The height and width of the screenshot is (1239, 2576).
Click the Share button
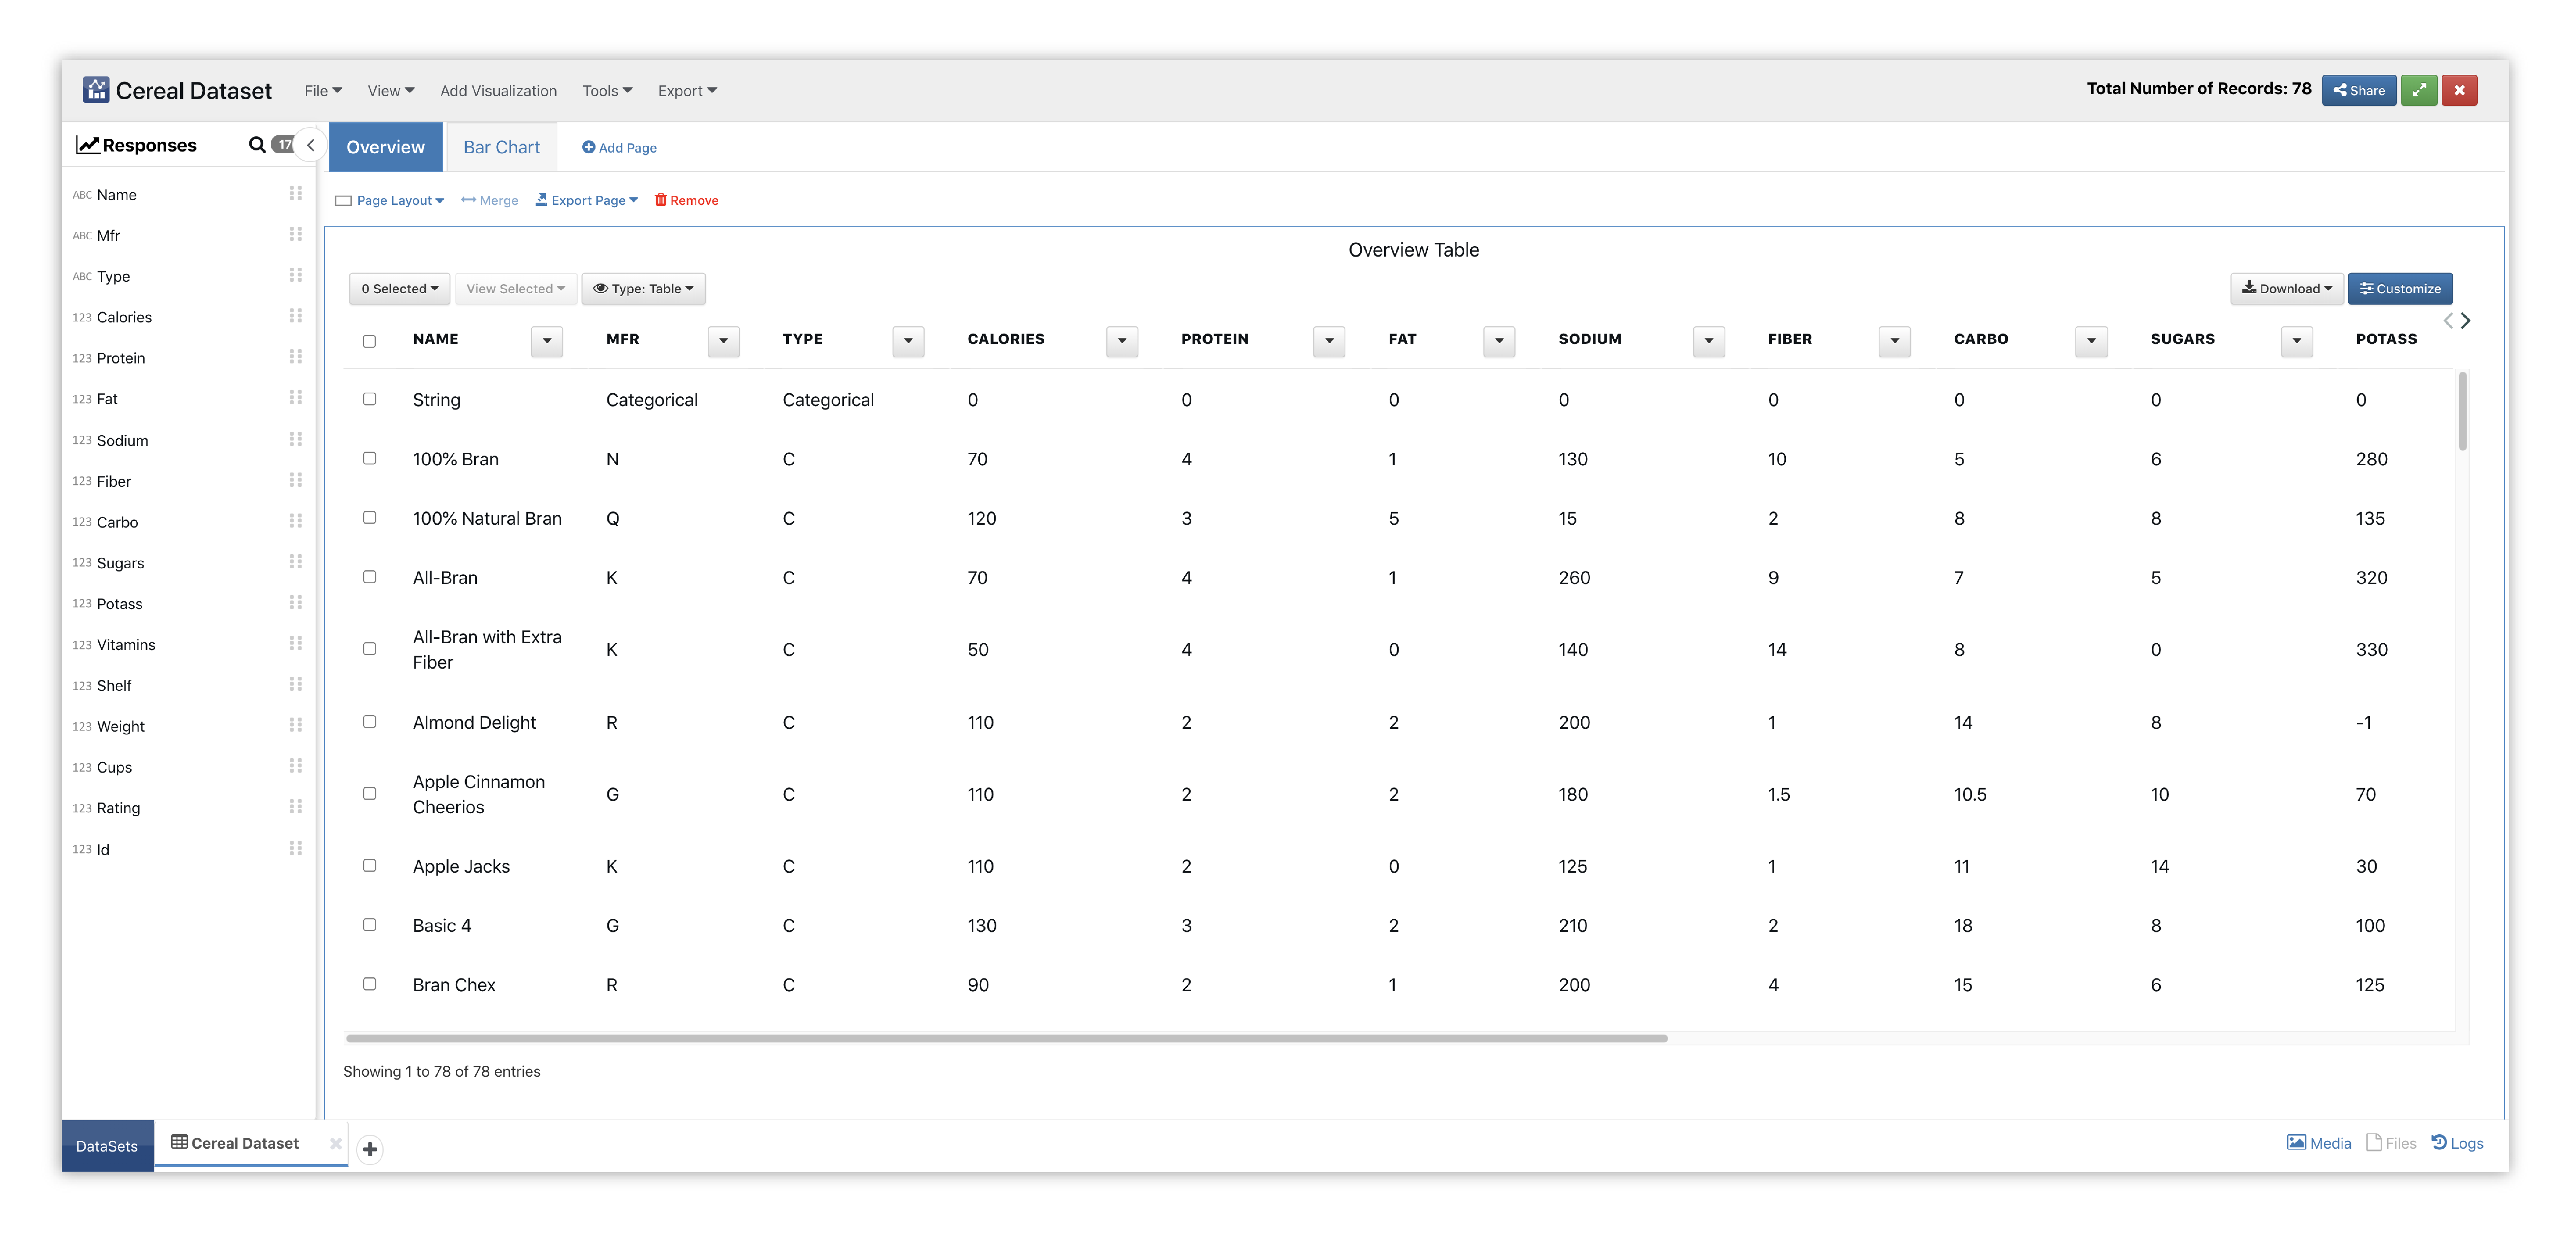pos(2359,90)
